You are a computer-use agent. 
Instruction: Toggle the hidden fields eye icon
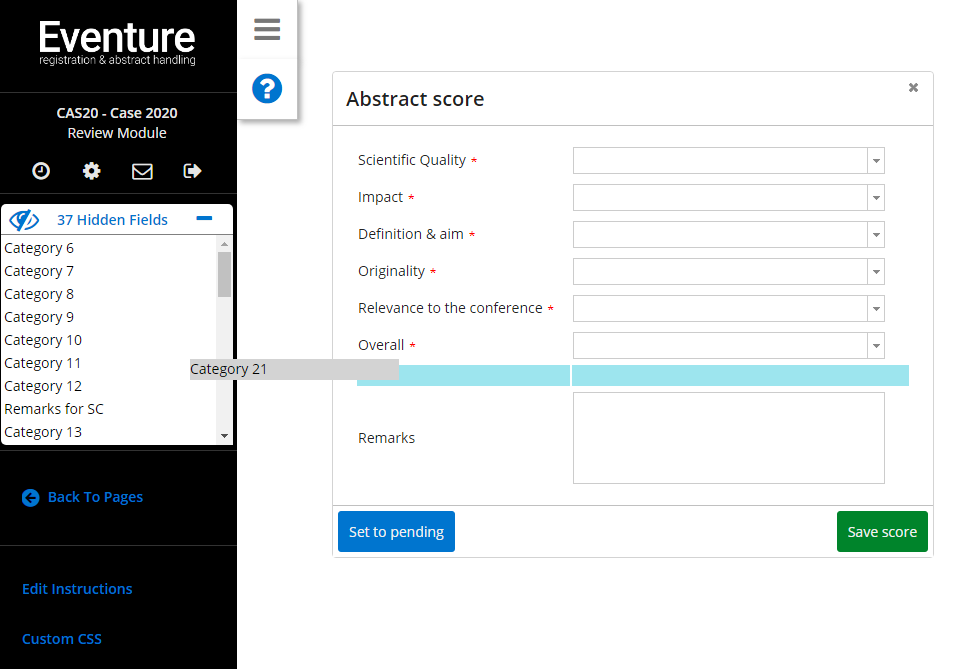[24, 220]
